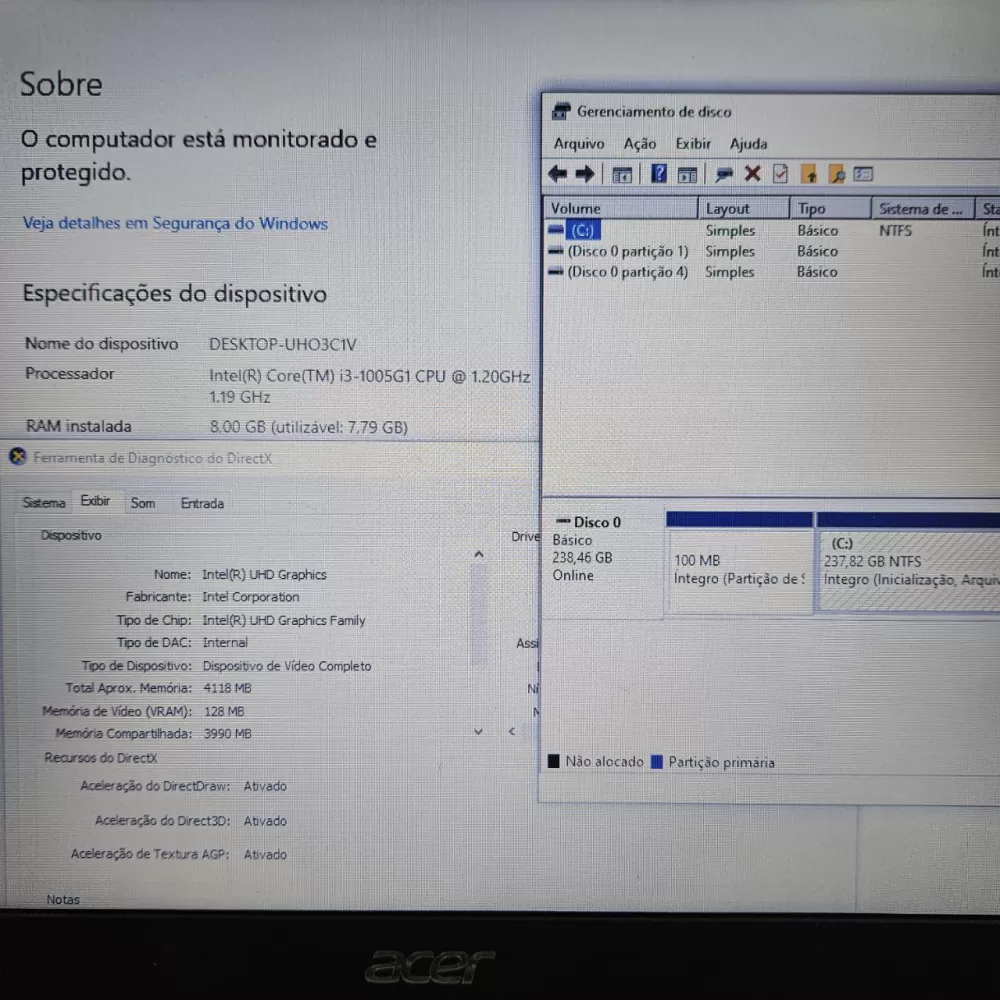The width and height of the screenshot is (1000, 1000).
Task: Click Ativado next to Aceleração do Direct3D
Action: [x=265, y=821]
